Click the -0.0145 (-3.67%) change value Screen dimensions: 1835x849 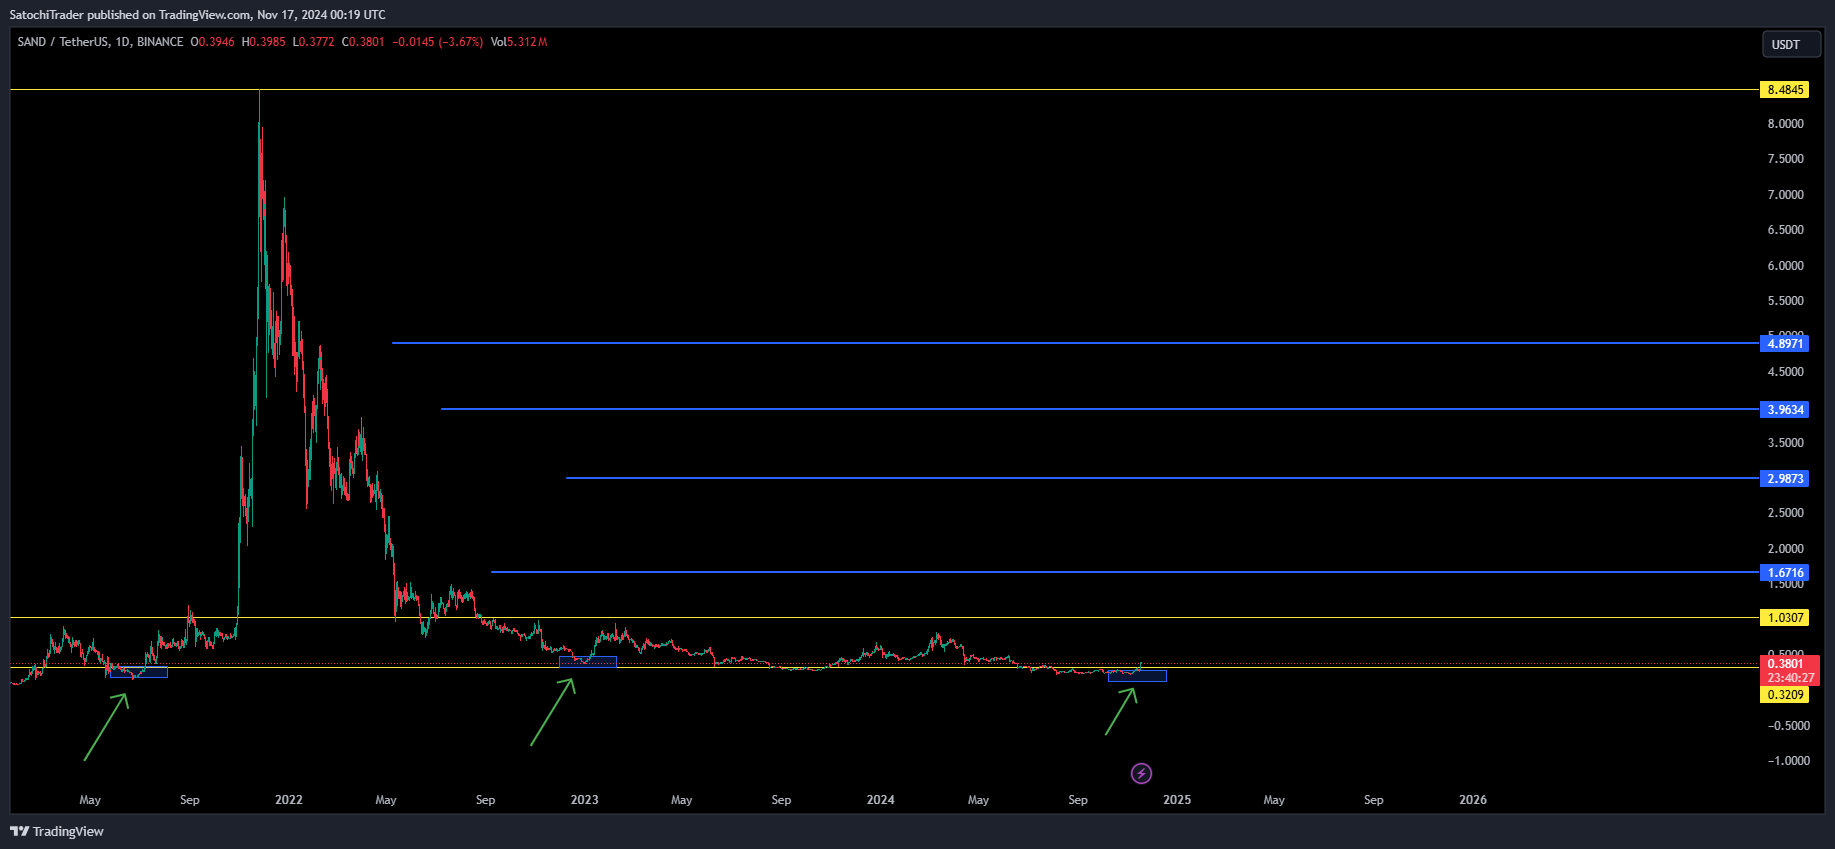click(438, 42)
